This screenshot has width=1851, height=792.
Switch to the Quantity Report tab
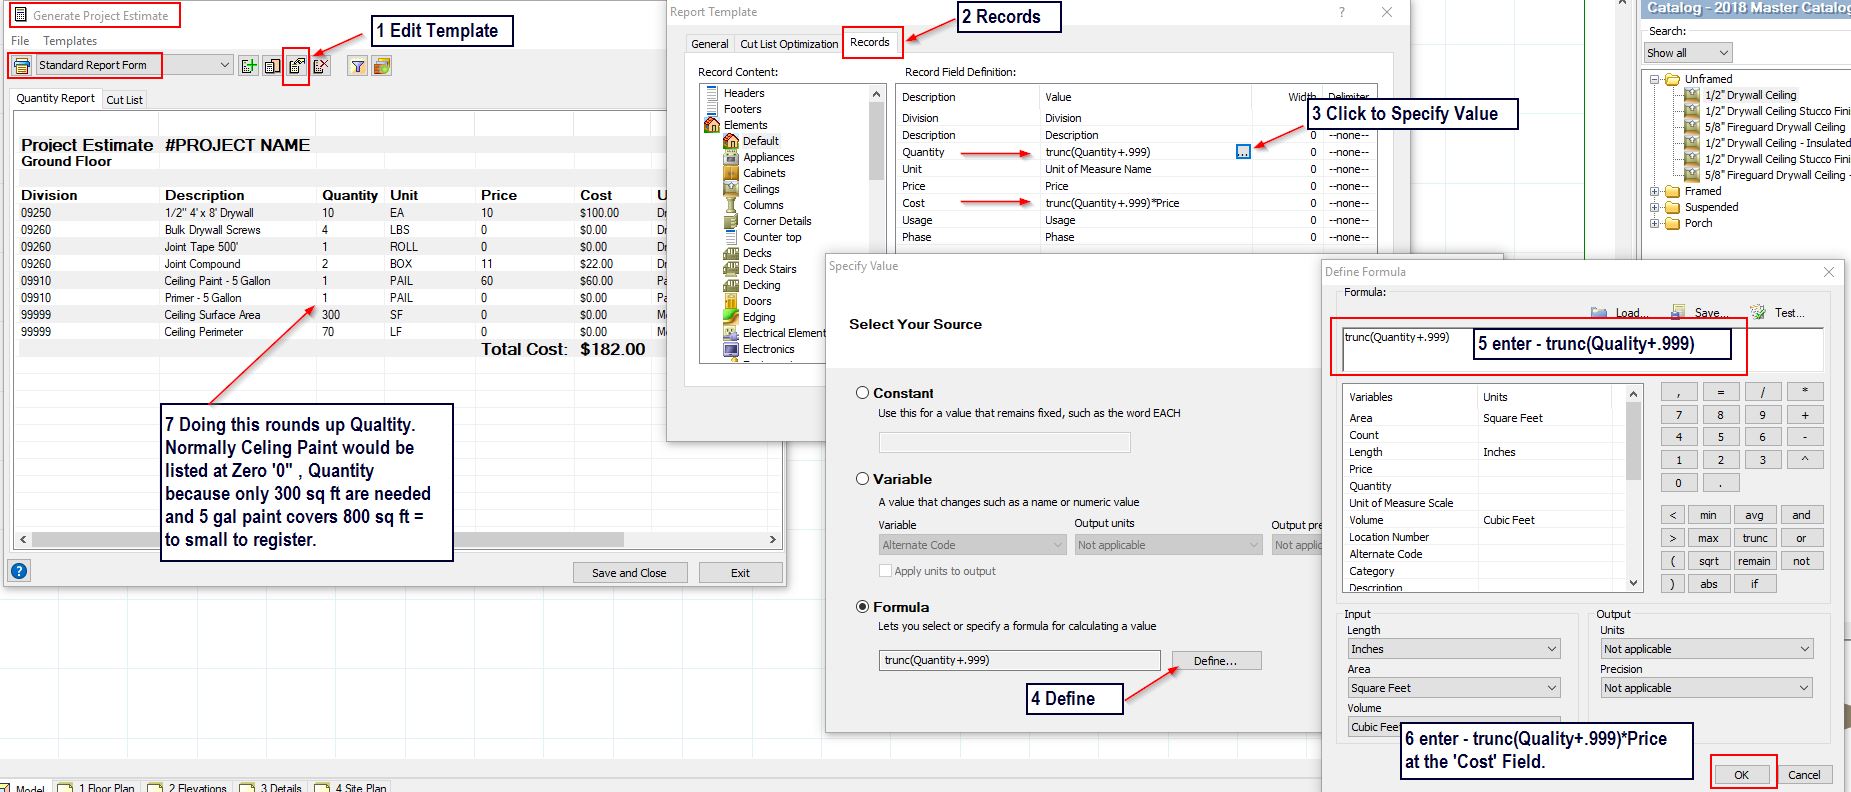click(x=56, y=98)
